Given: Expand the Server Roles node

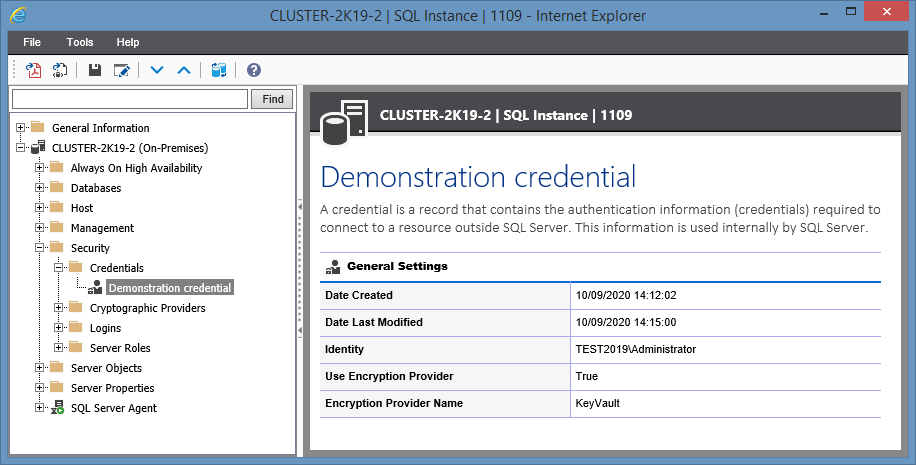Looking at the screenshot, I should click(58, 348).
